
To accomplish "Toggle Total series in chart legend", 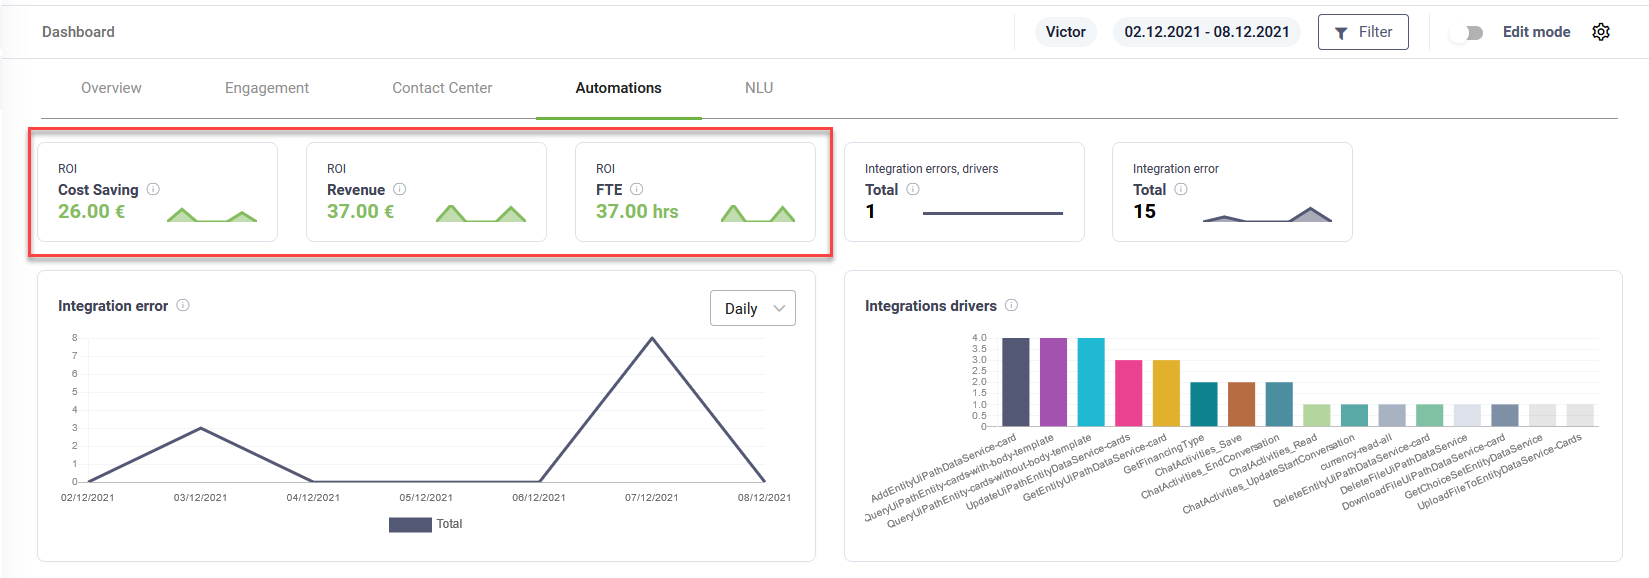I will click(426, 524).
